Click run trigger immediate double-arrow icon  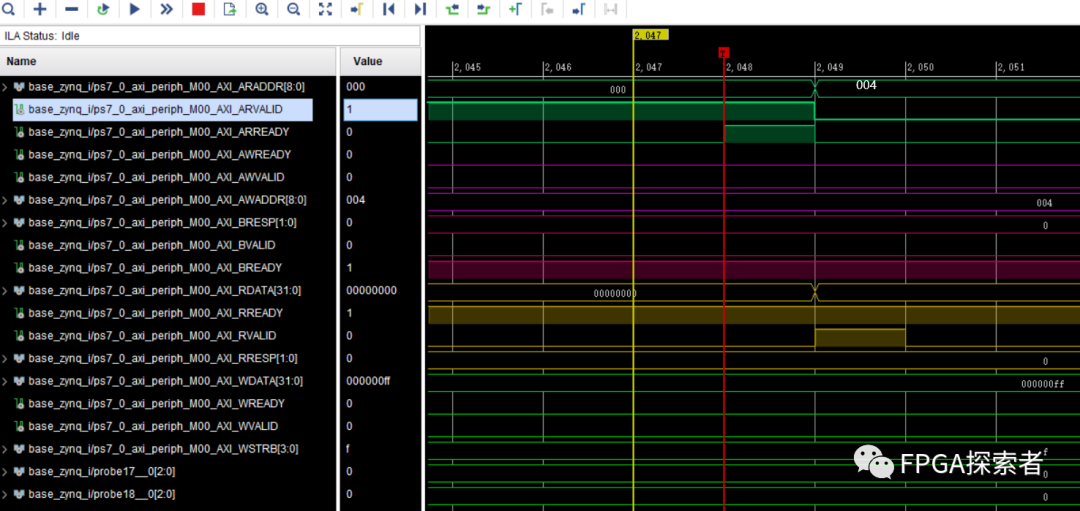tap(166, 9)
